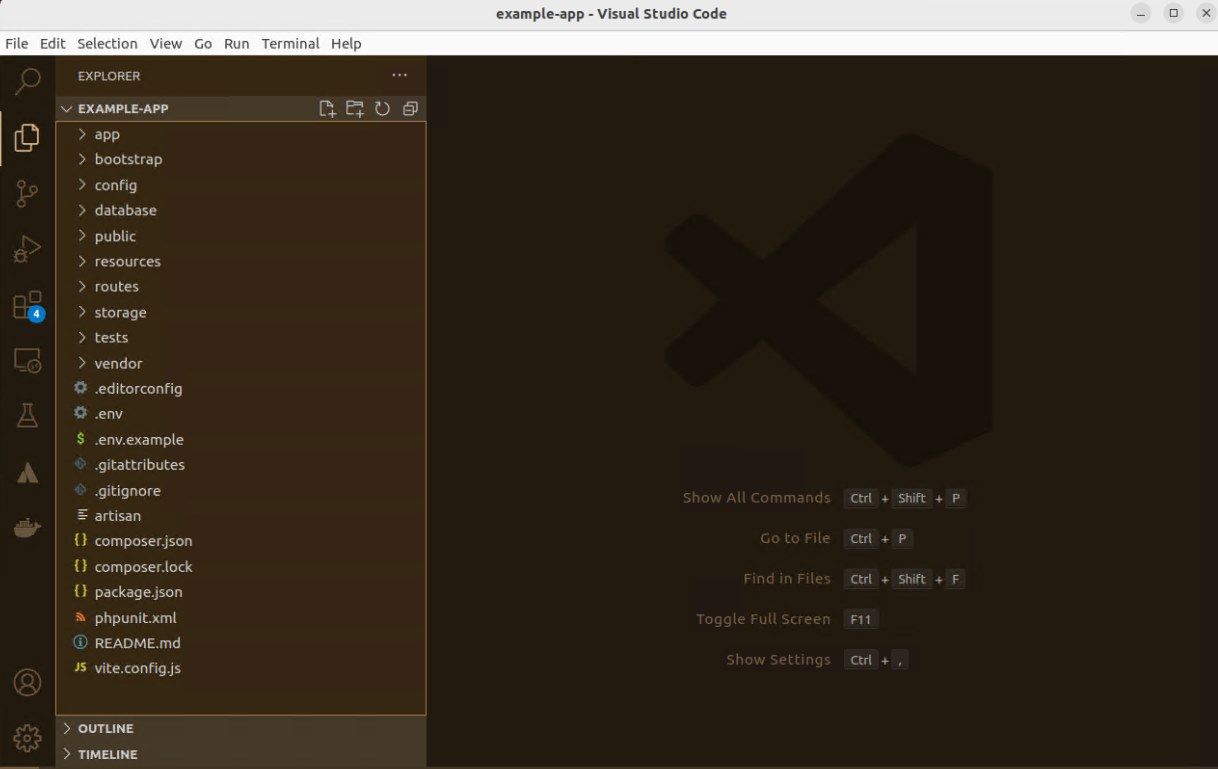This screenshot has width=1218, height=769.
Task: Open the Go menu
Action: pos(203,44)
